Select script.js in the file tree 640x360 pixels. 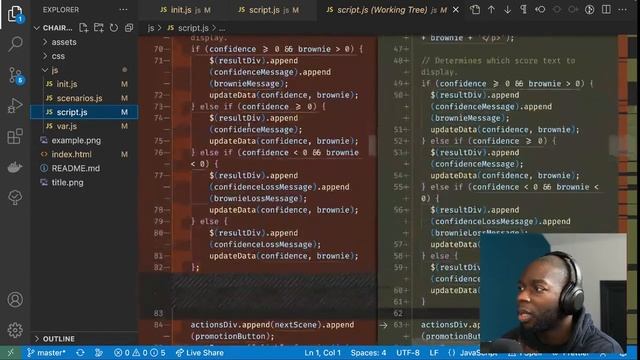click(84, 112)
